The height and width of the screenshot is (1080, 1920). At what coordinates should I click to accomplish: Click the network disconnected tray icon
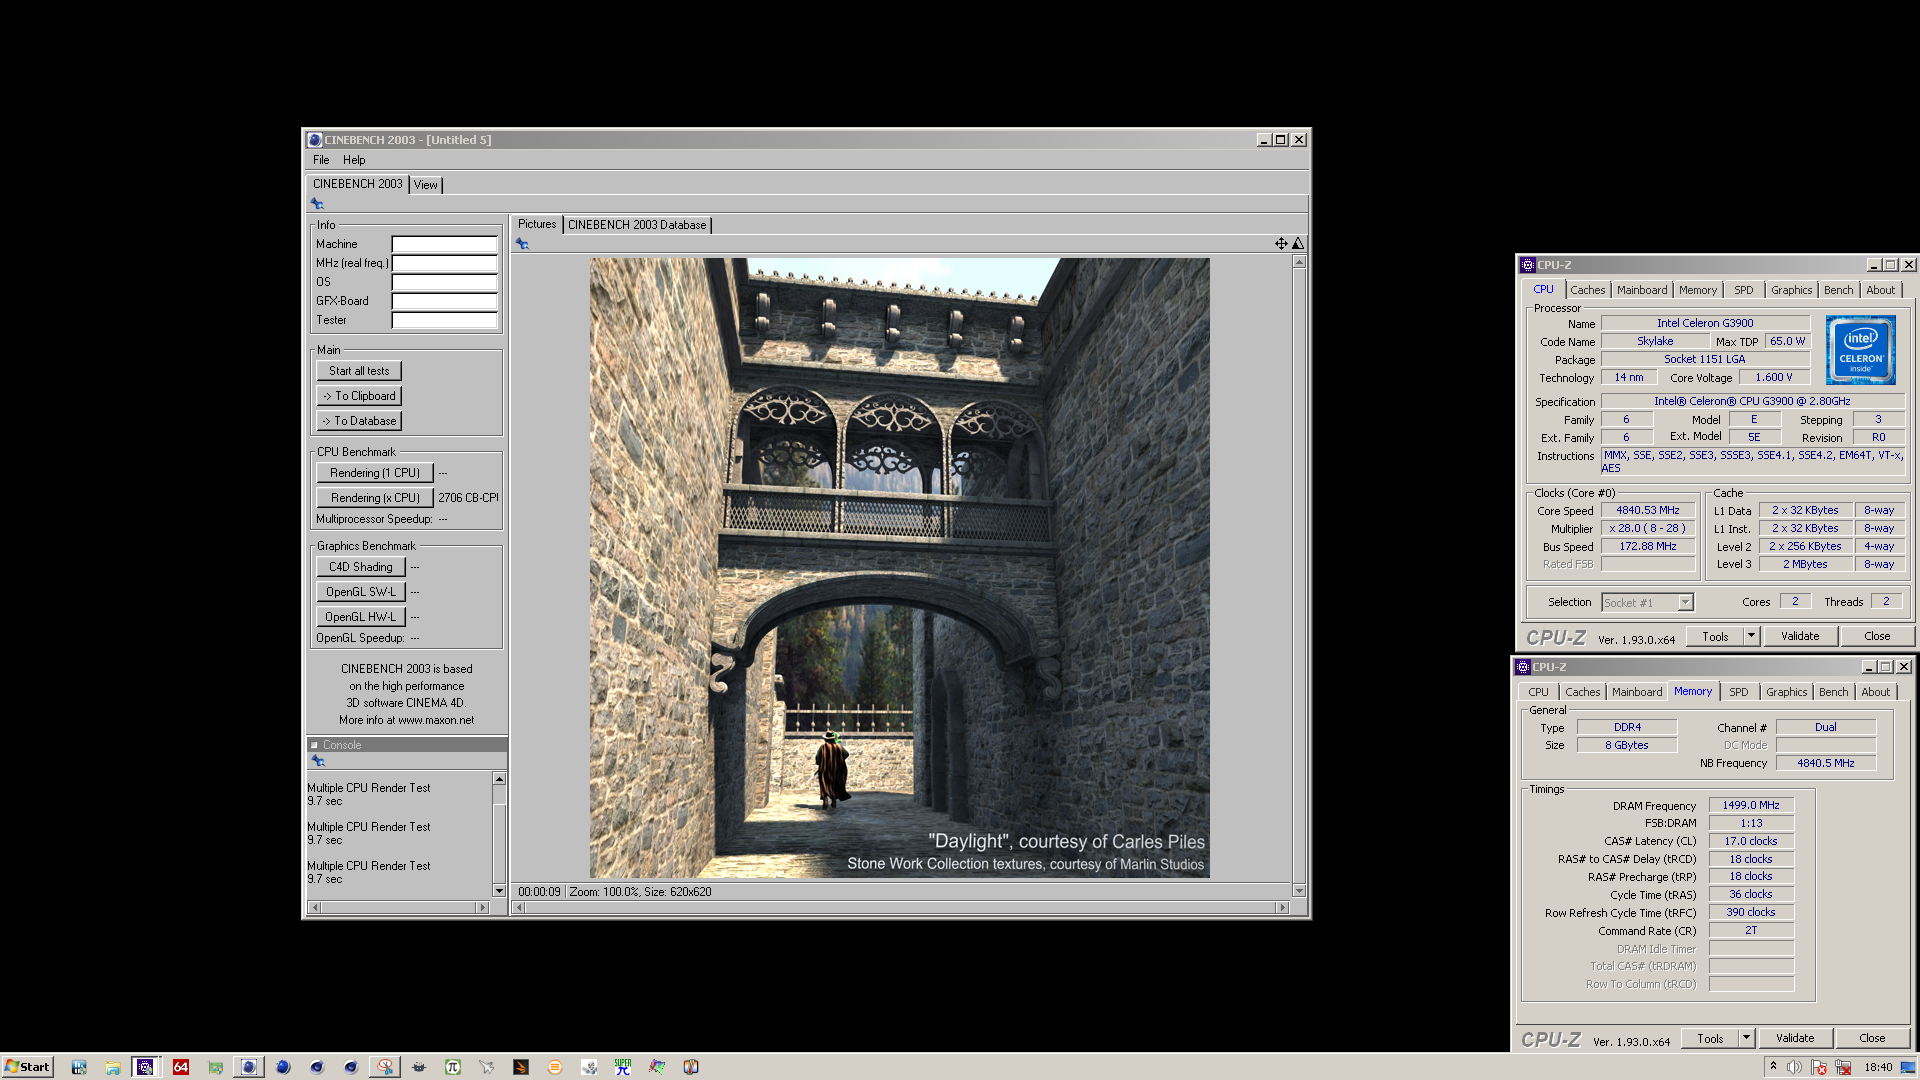point(1843,1067)
